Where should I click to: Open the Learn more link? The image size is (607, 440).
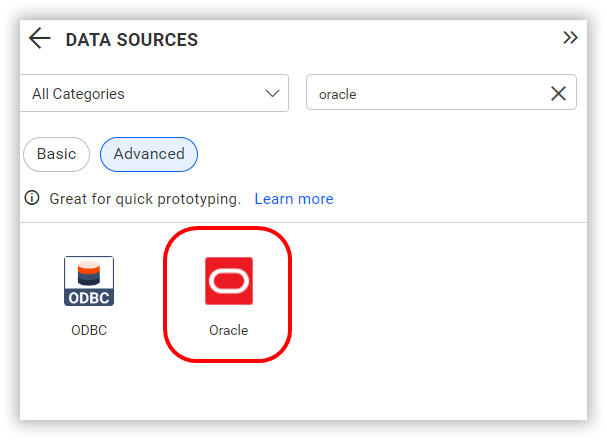(294, 199)
